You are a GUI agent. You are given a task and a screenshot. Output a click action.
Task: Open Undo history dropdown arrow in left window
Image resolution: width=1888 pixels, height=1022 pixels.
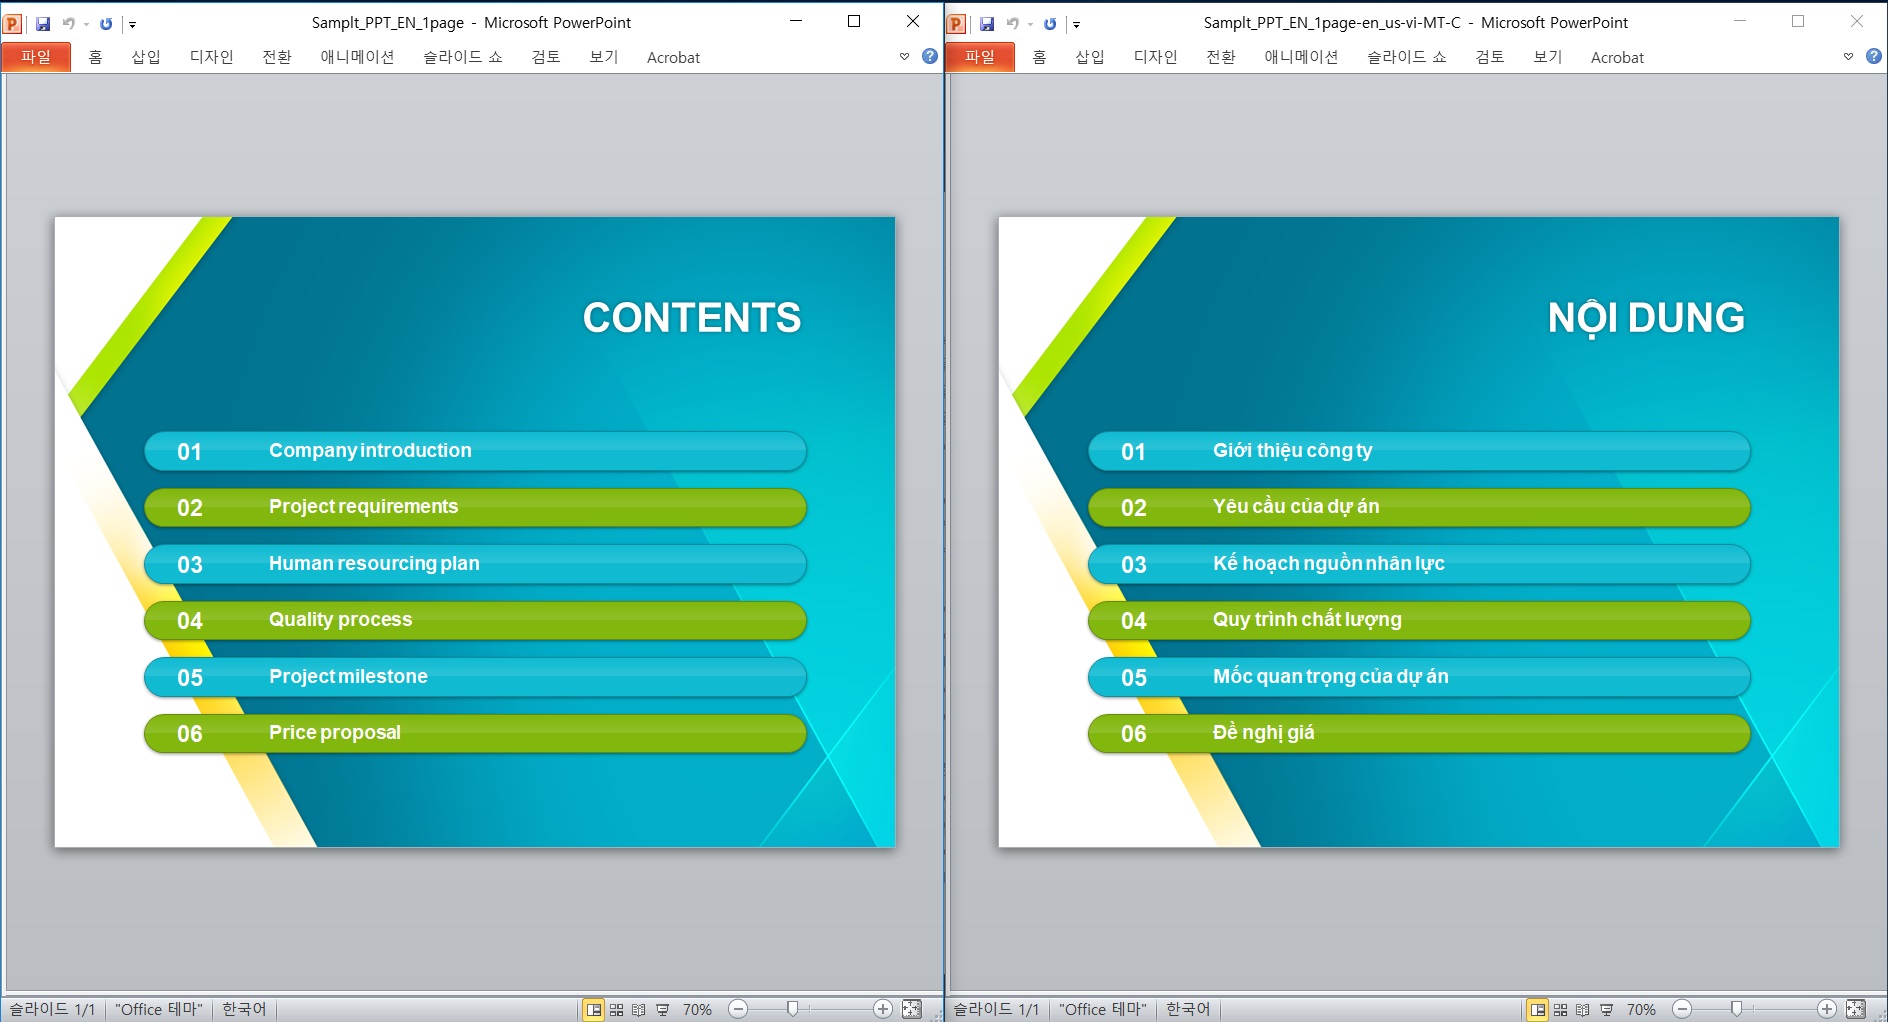click(x=86, y=24)
